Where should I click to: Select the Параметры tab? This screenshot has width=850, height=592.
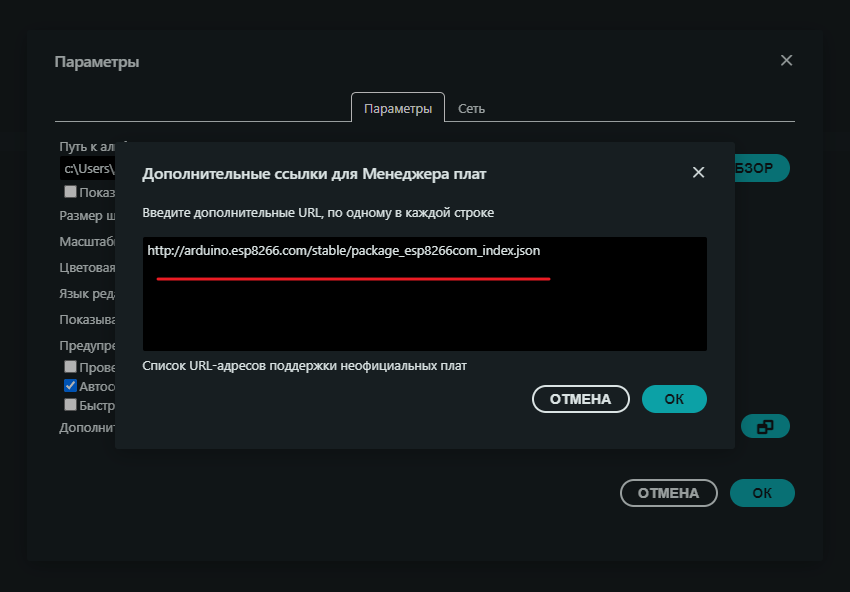(x=398, y=108)
